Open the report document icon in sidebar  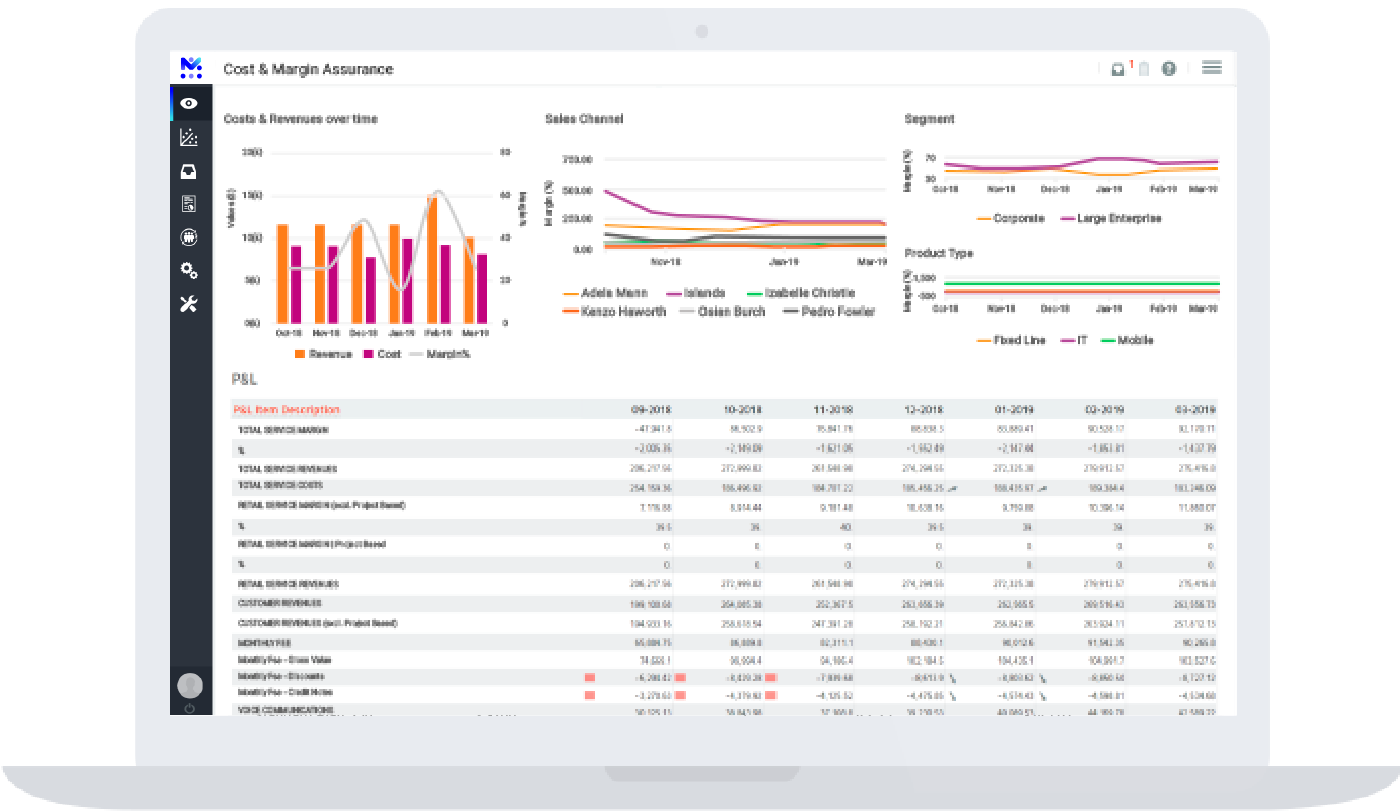click(x=189, y=203)
